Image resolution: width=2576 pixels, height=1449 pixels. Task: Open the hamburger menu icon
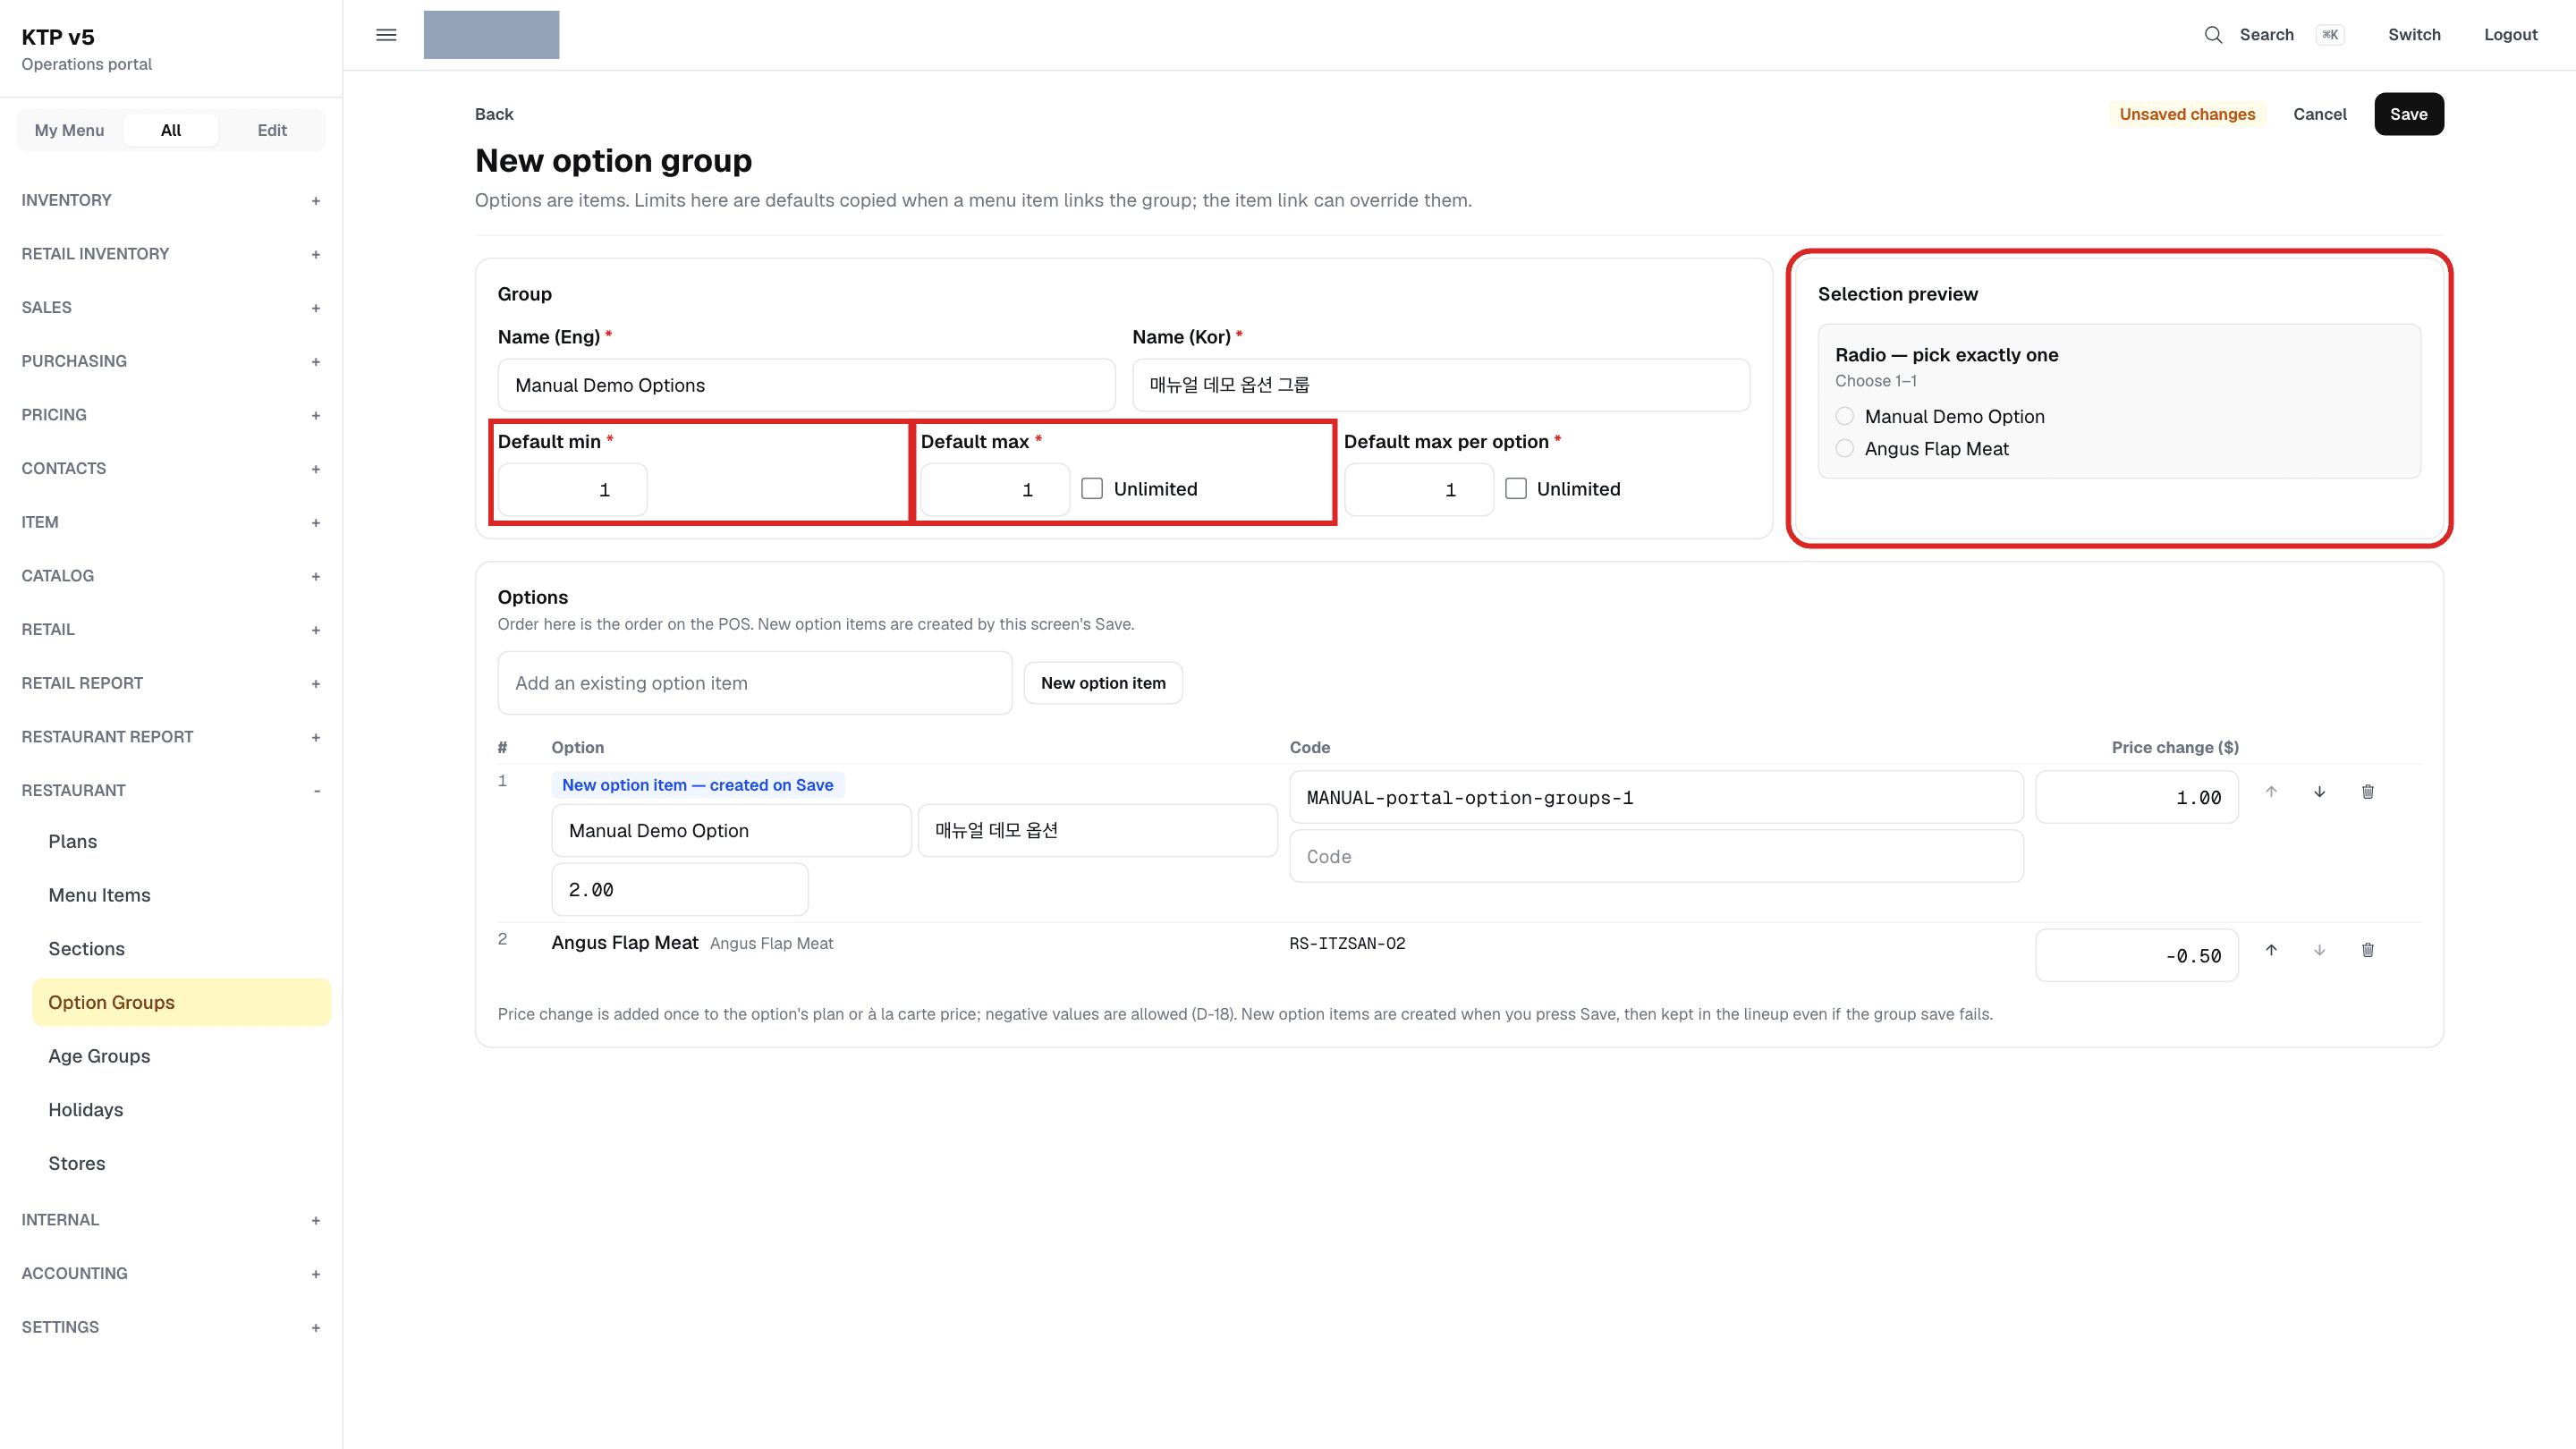click(386, 35)
